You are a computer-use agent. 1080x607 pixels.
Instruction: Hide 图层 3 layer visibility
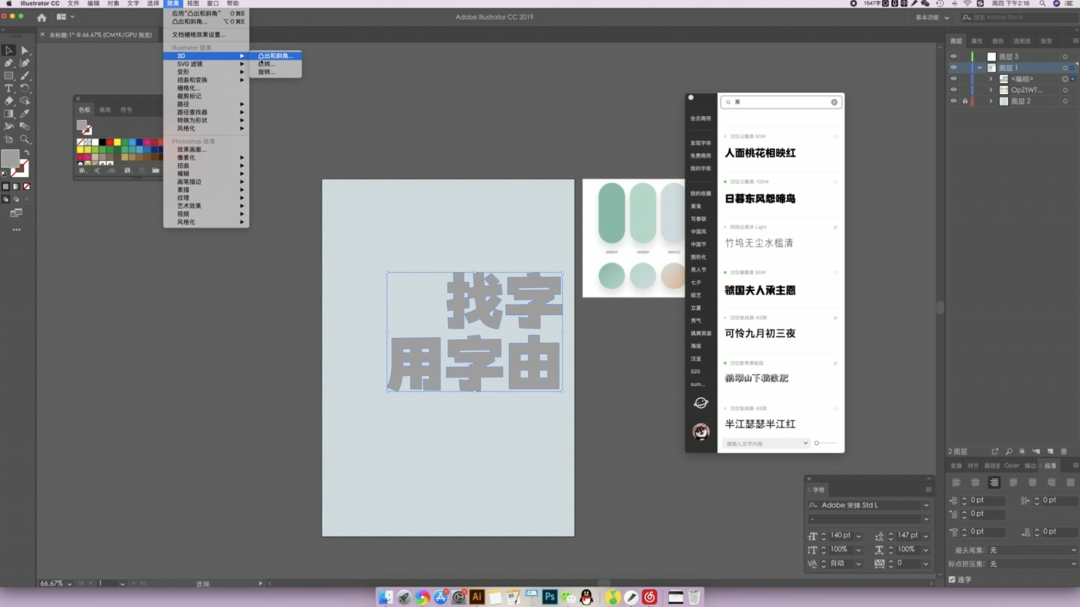[953, 57]
